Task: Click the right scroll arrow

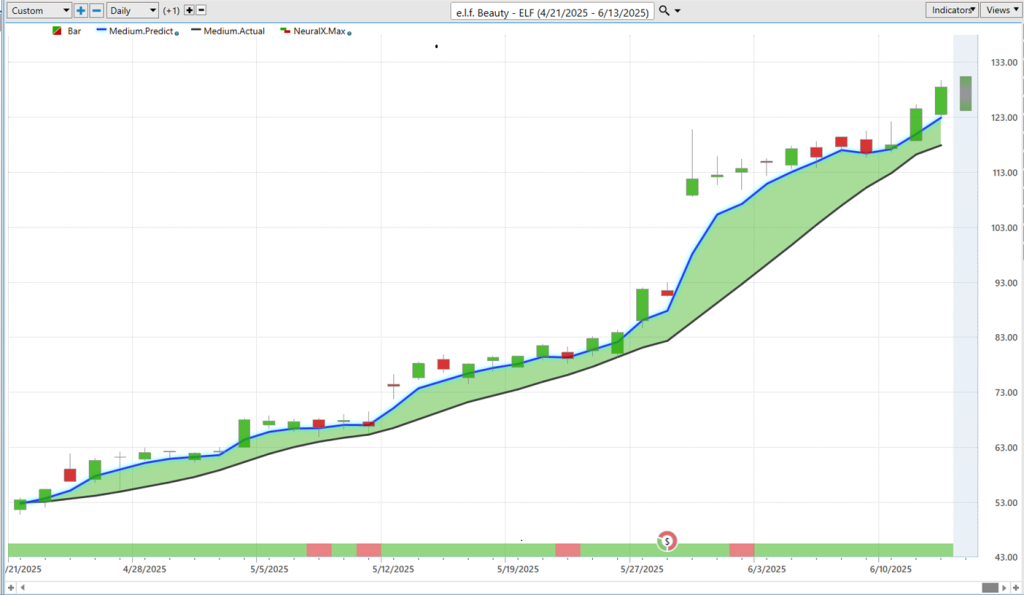Action: coord(1005,588)
